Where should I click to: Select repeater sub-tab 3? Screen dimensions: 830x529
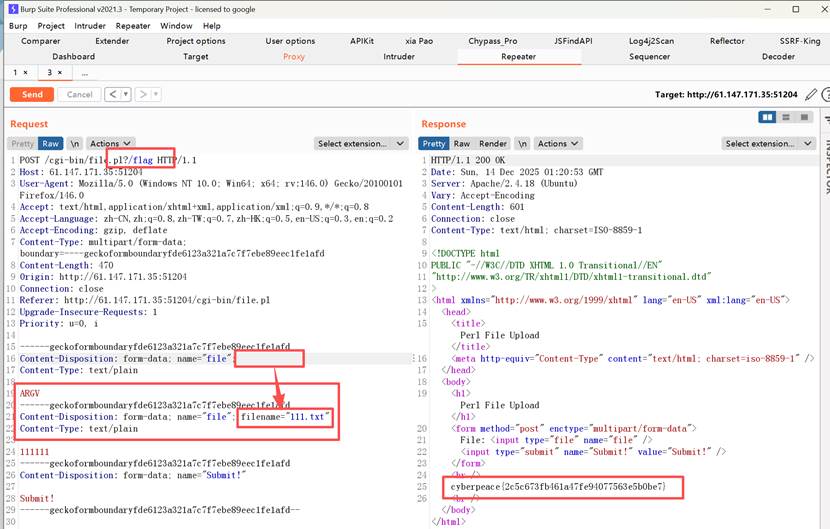click(50, 73)
